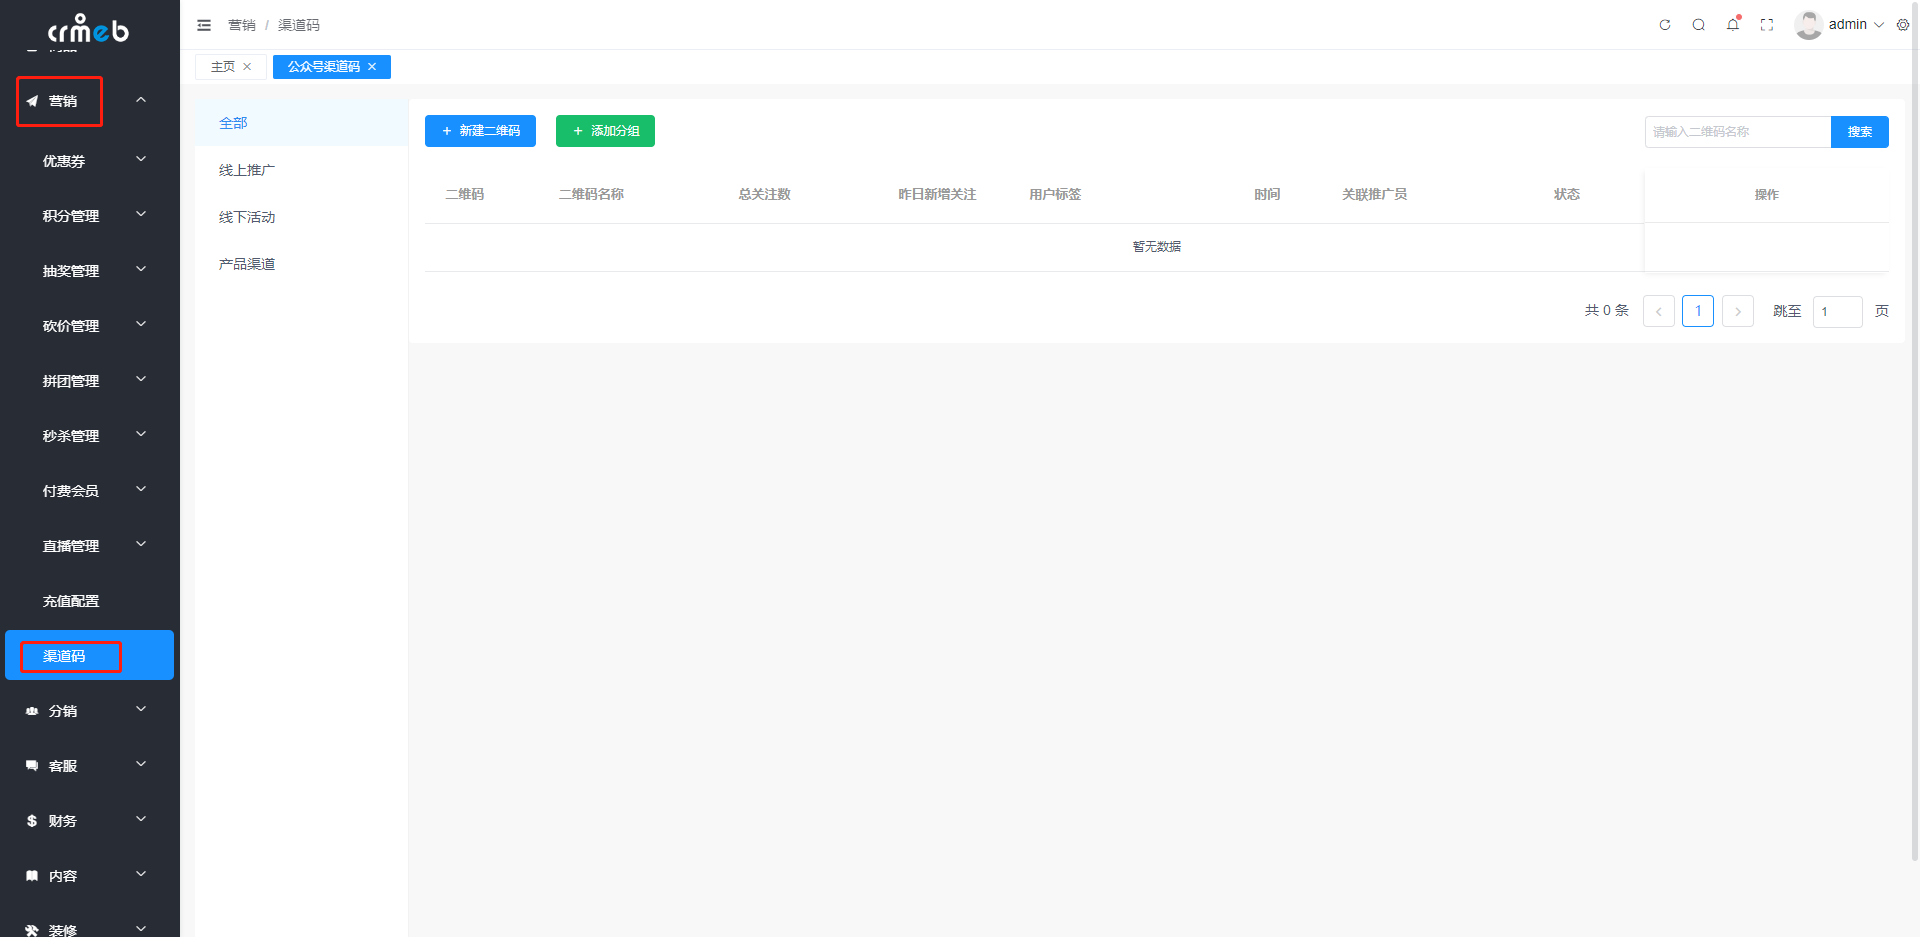Click the 昨日新增关注 column header

coord(937,194)
